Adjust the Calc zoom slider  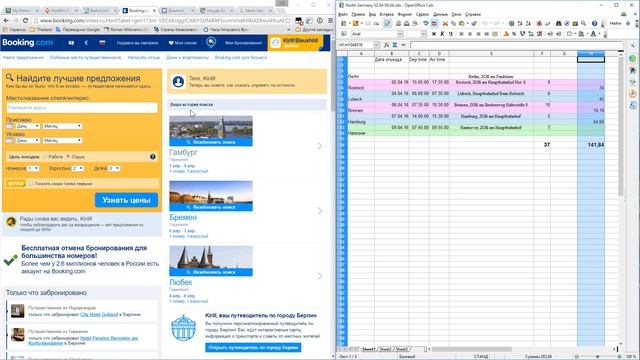(597, 357)
